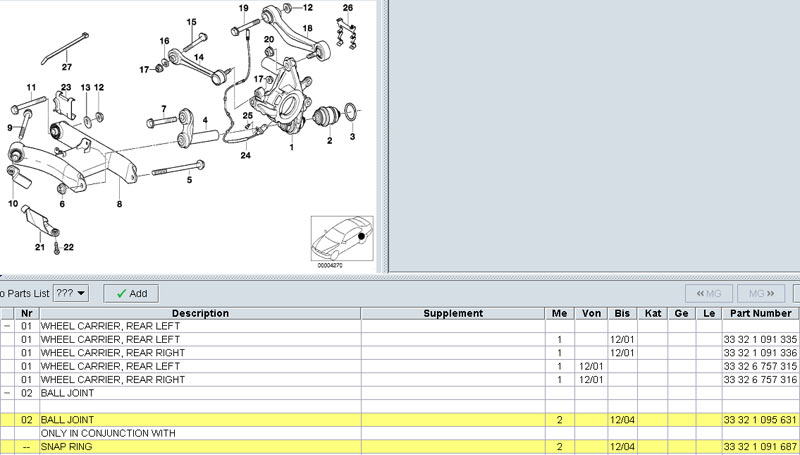
Task: Collapse the 01 Wheel Carrier group
Action: pos(7,327)
